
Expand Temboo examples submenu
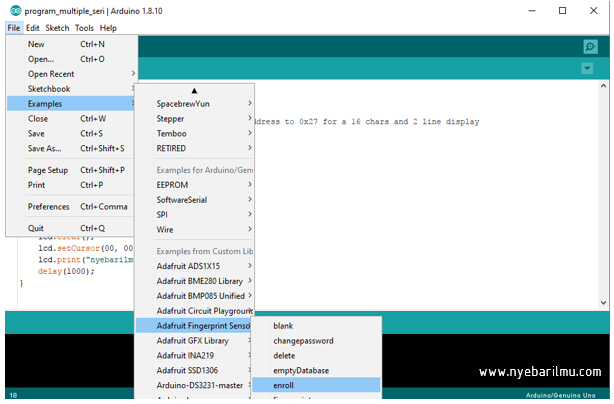195,133
